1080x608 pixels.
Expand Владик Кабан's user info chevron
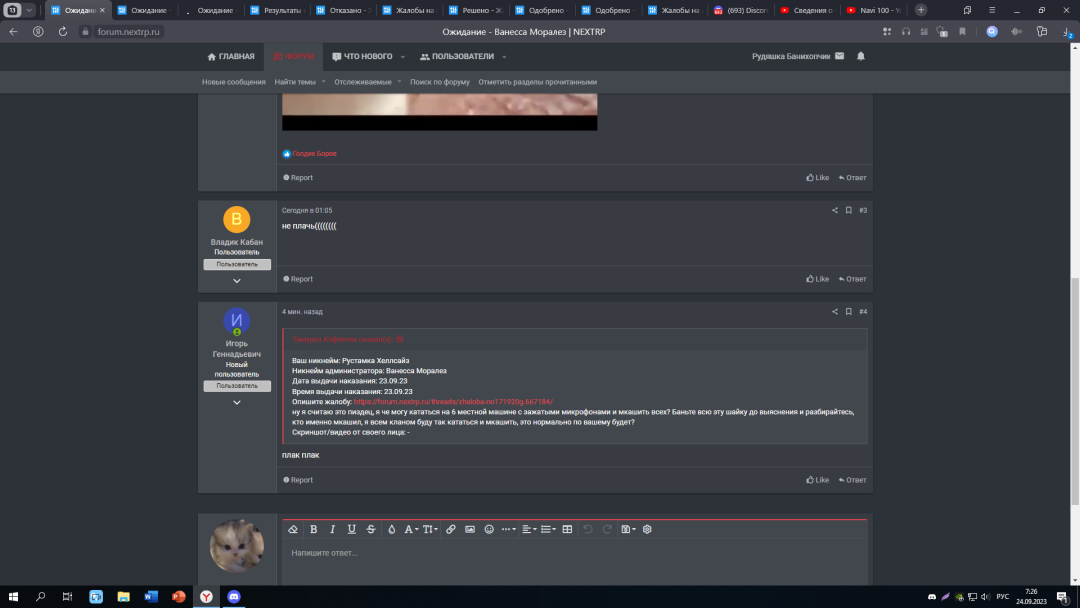[x=237, y=281]
